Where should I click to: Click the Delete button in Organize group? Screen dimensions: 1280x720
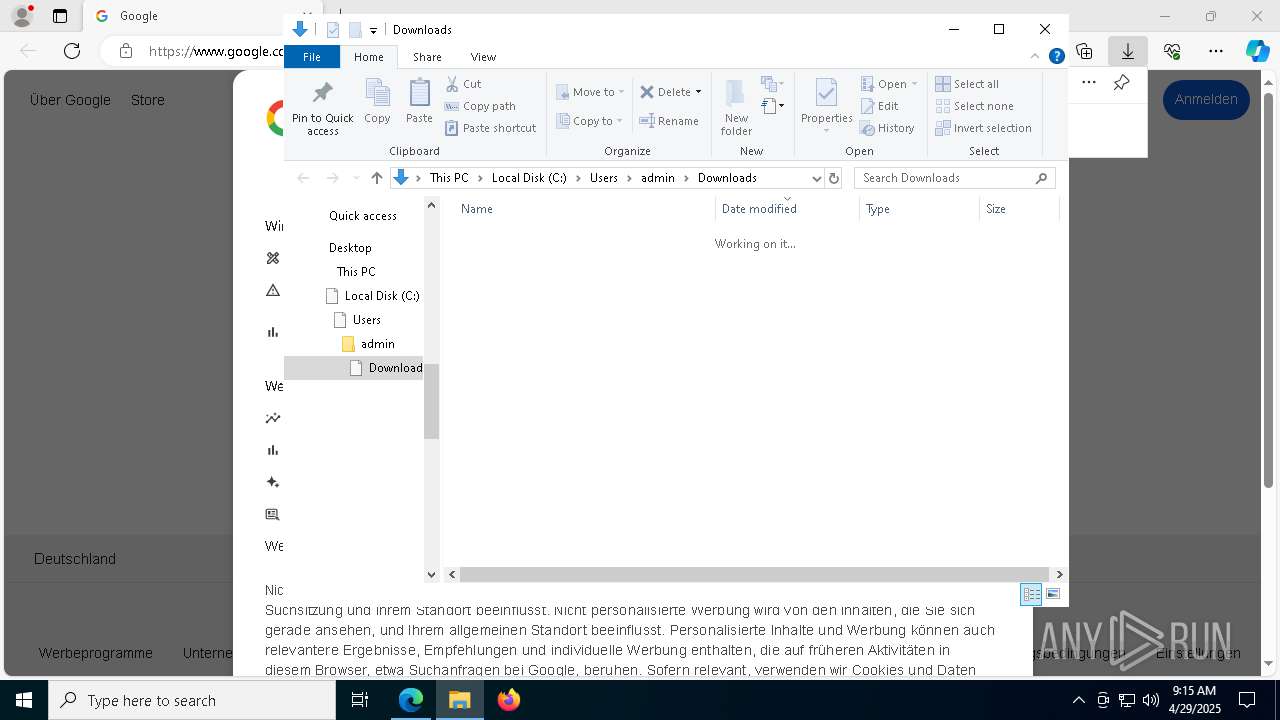point(670,92)
